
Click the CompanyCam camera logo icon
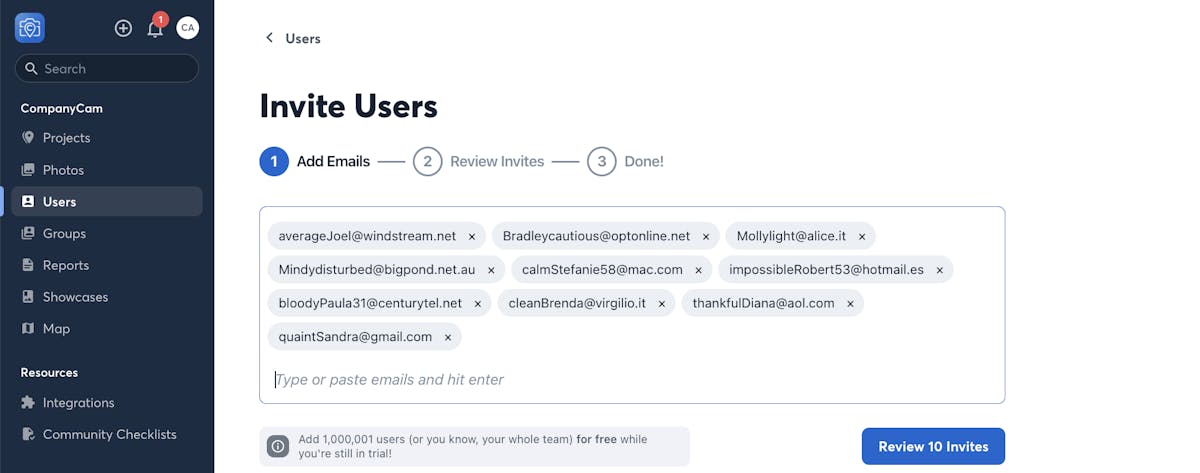coord(30,28)
